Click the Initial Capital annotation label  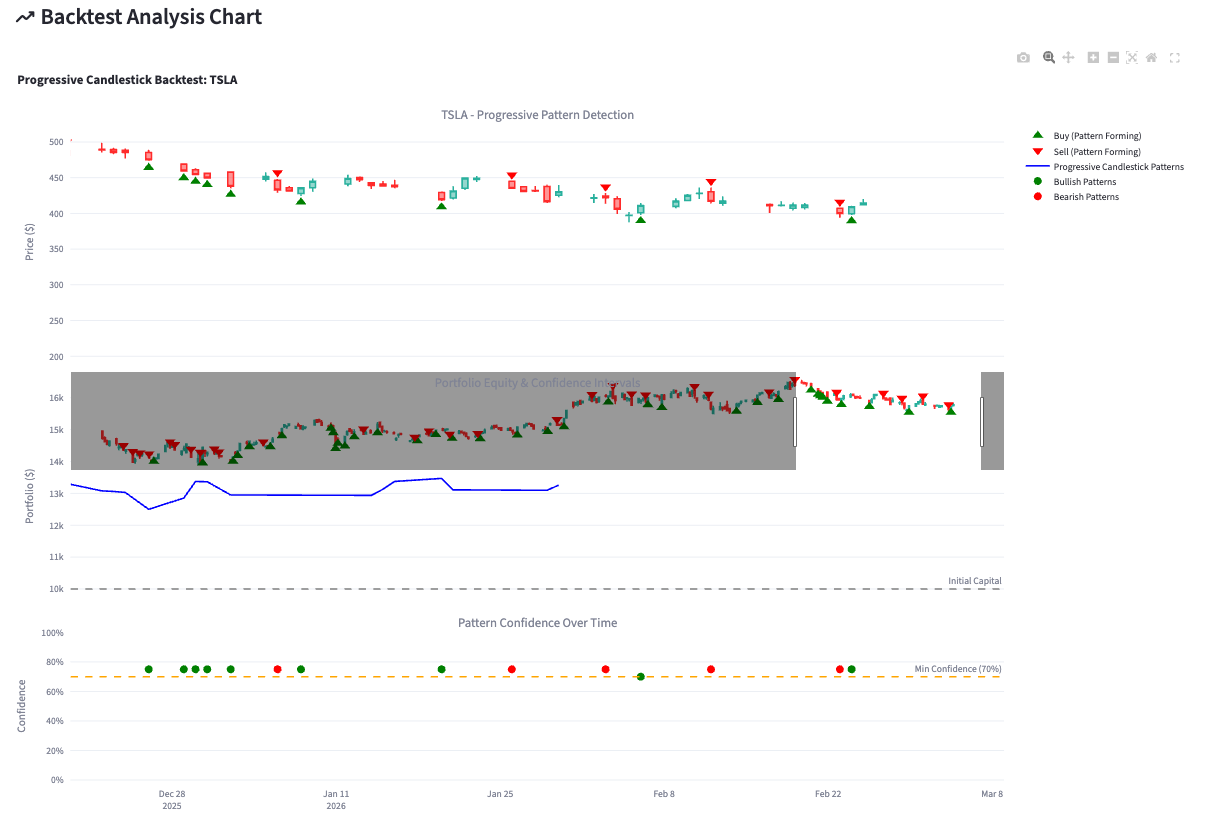click(975, 580)
